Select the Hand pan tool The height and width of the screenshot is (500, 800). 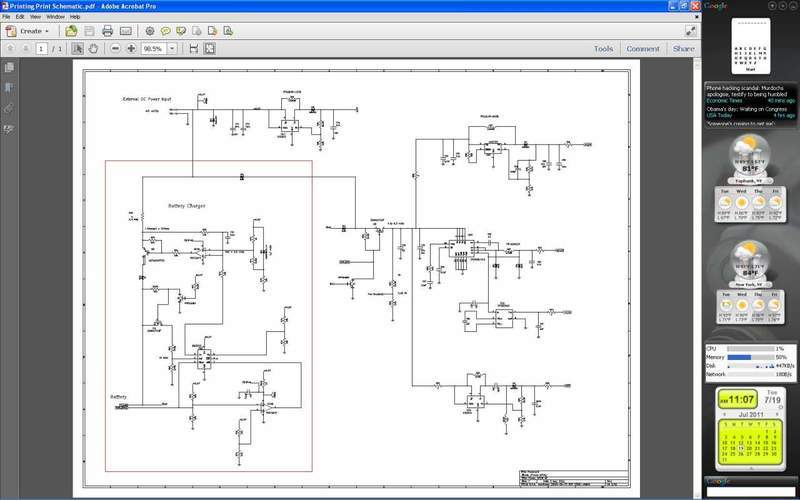[x=94, y=48]
